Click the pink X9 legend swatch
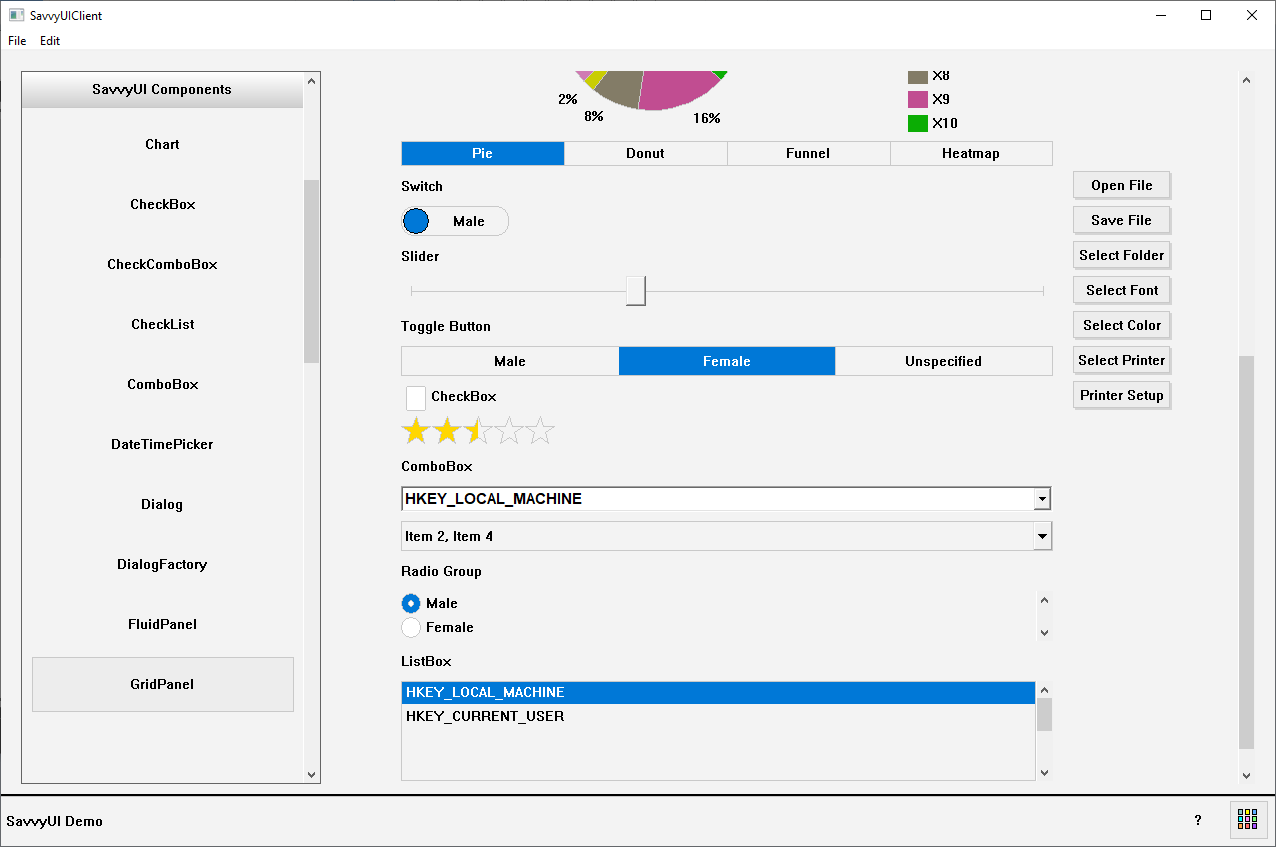 pos(917,99)
